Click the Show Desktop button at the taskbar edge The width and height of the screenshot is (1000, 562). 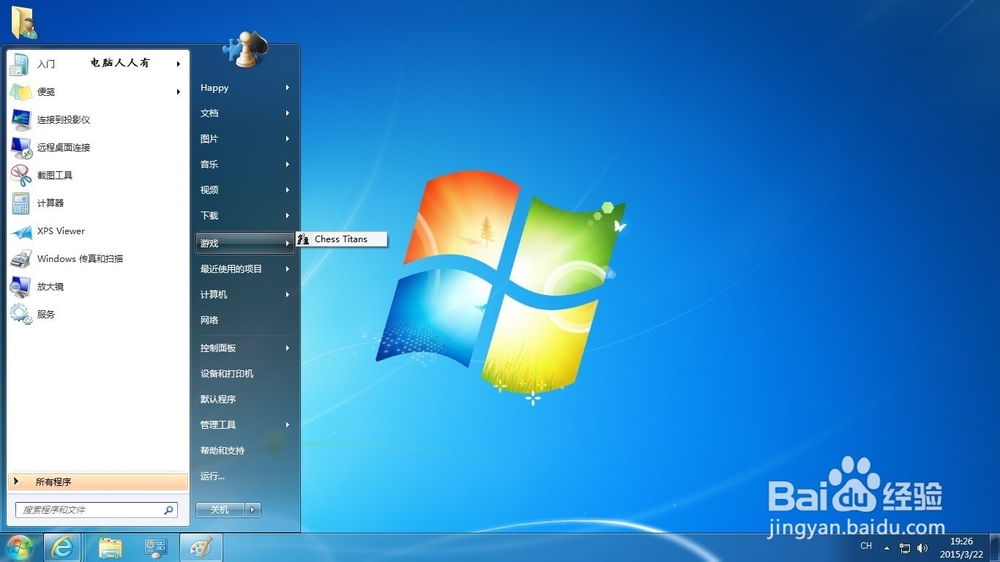[995, 548]
